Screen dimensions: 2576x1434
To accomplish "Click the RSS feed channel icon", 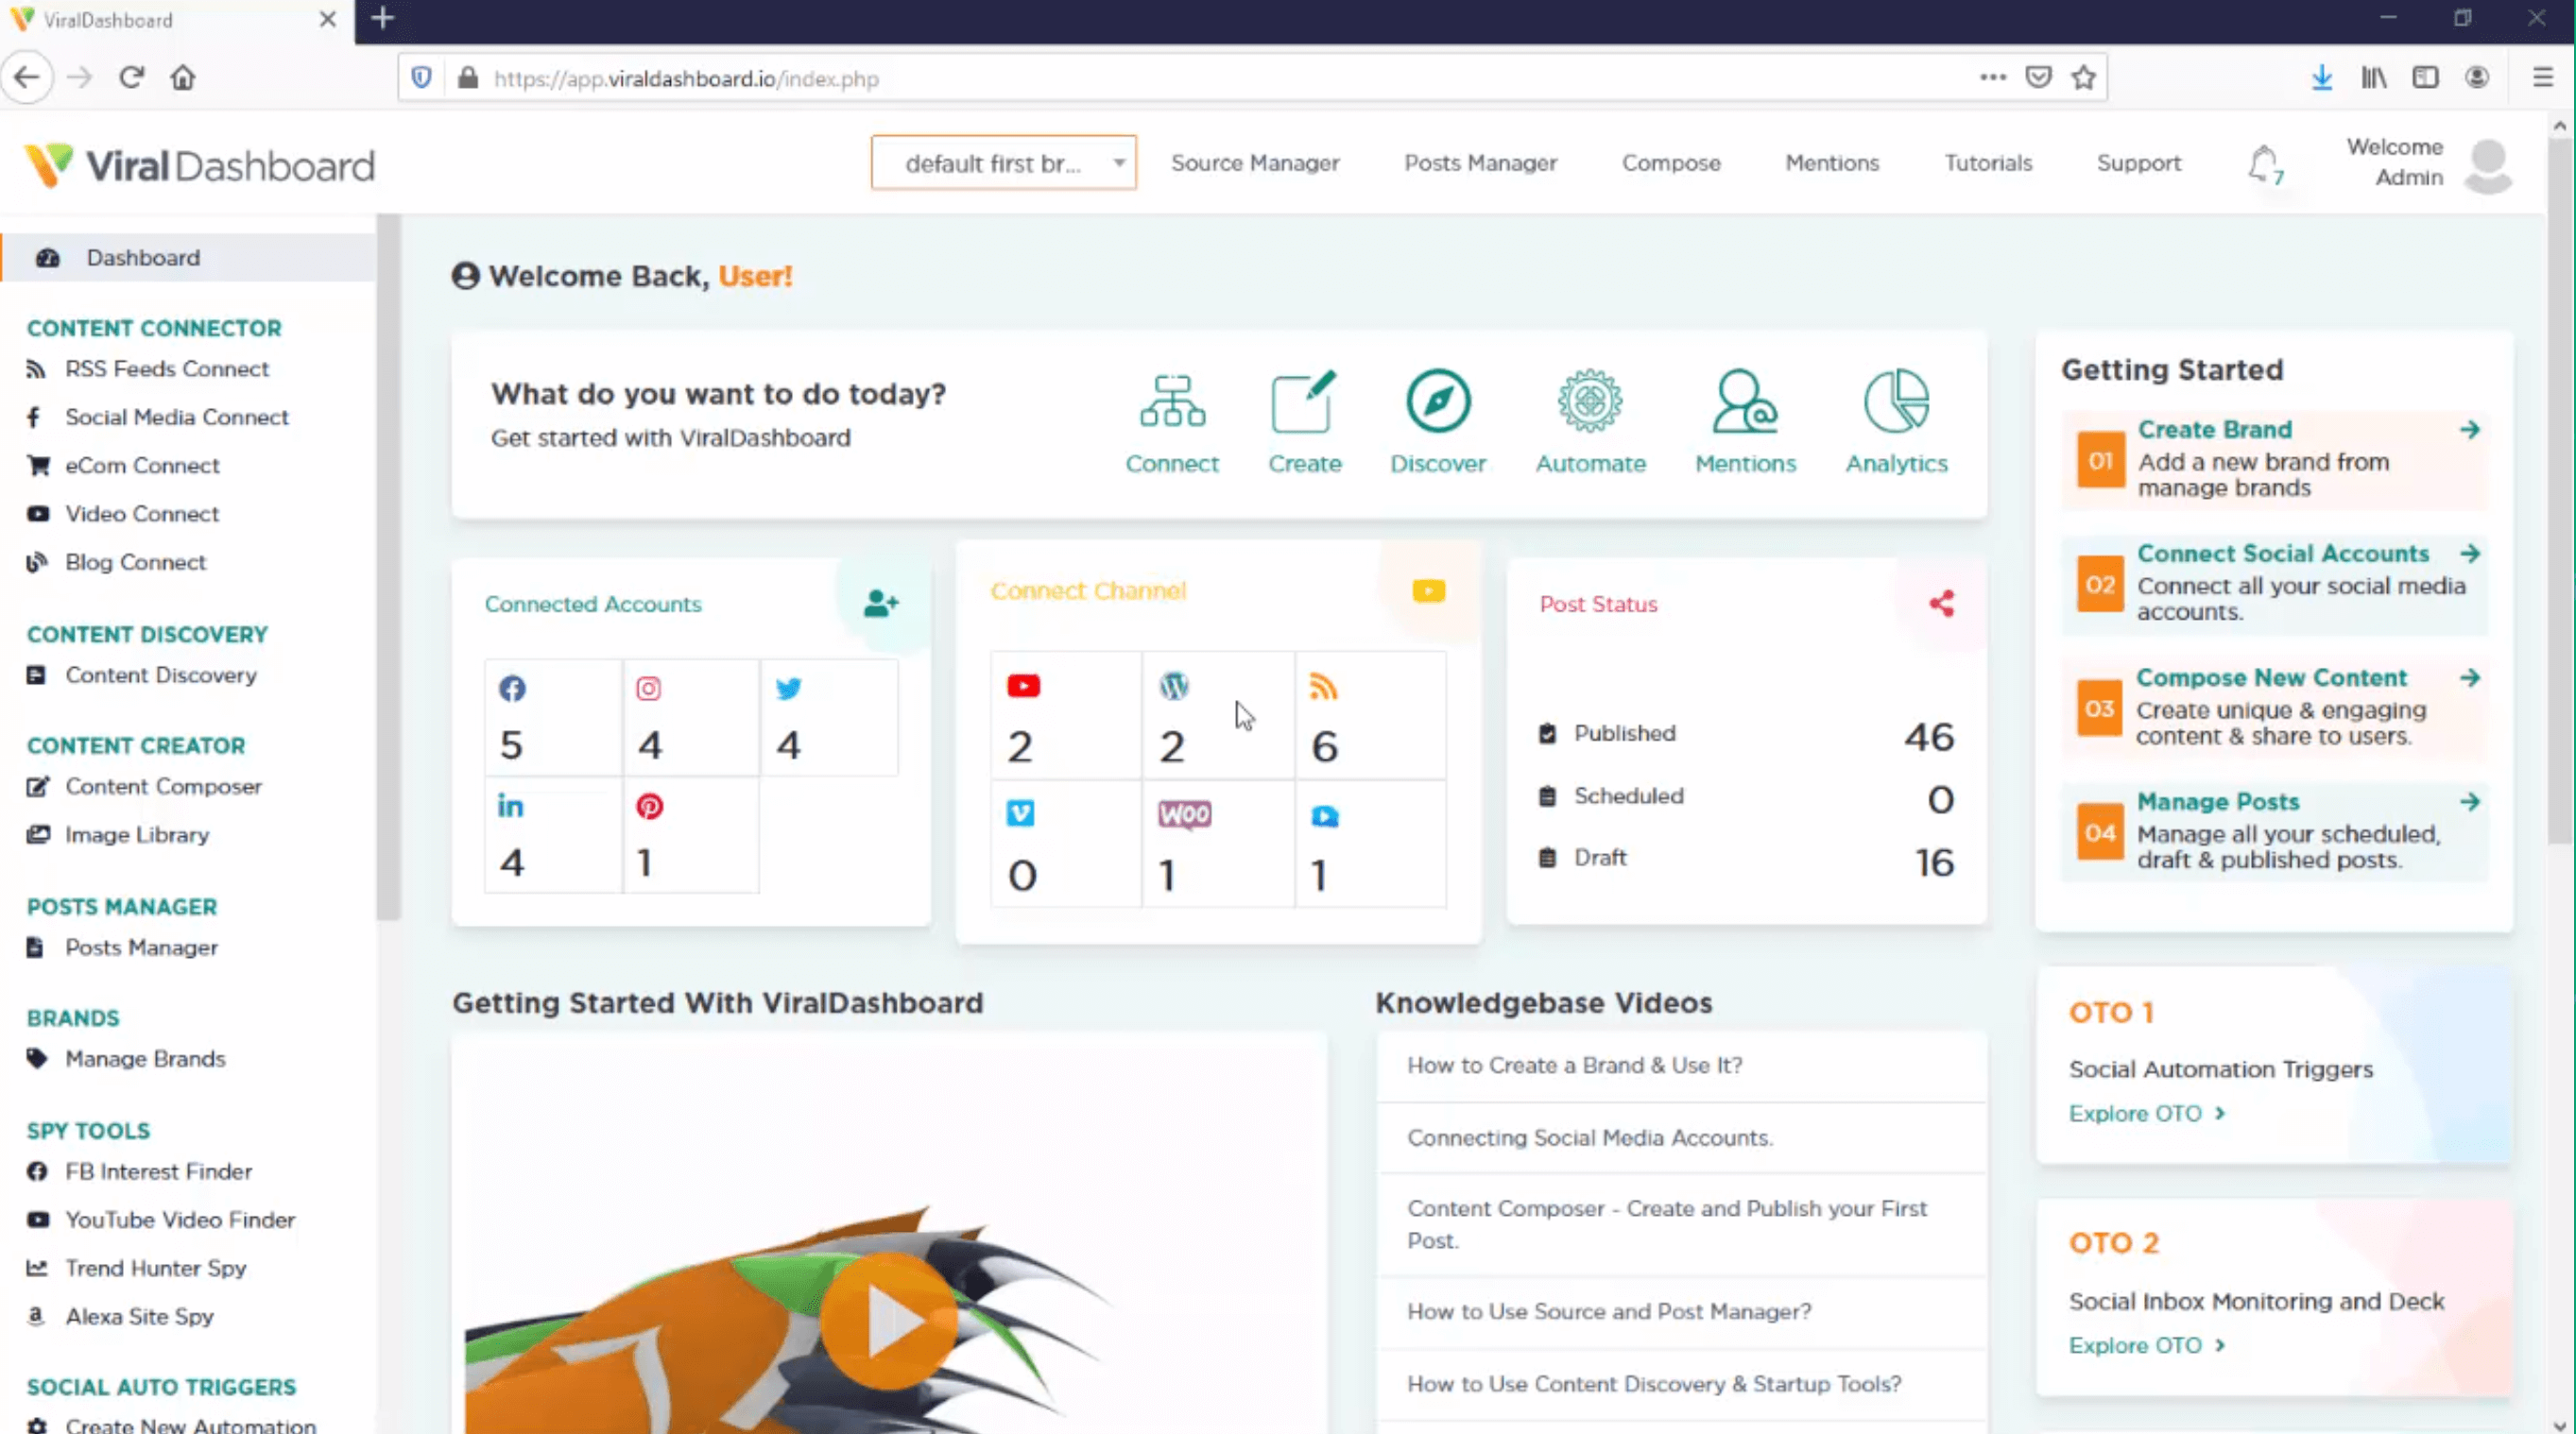I will click(x=1323, y=686).
